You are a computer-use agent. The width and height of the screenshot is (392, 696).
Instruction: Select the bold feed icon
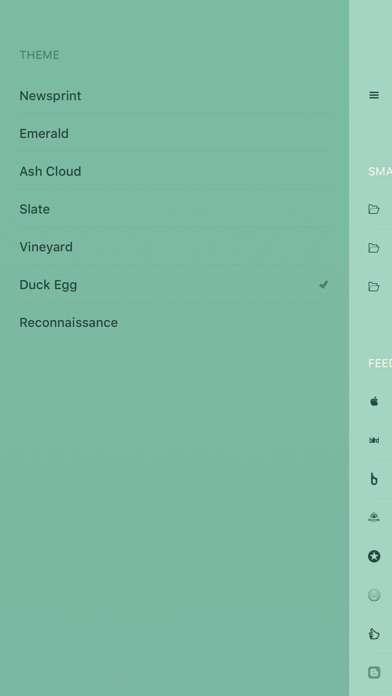pos(374,440)
